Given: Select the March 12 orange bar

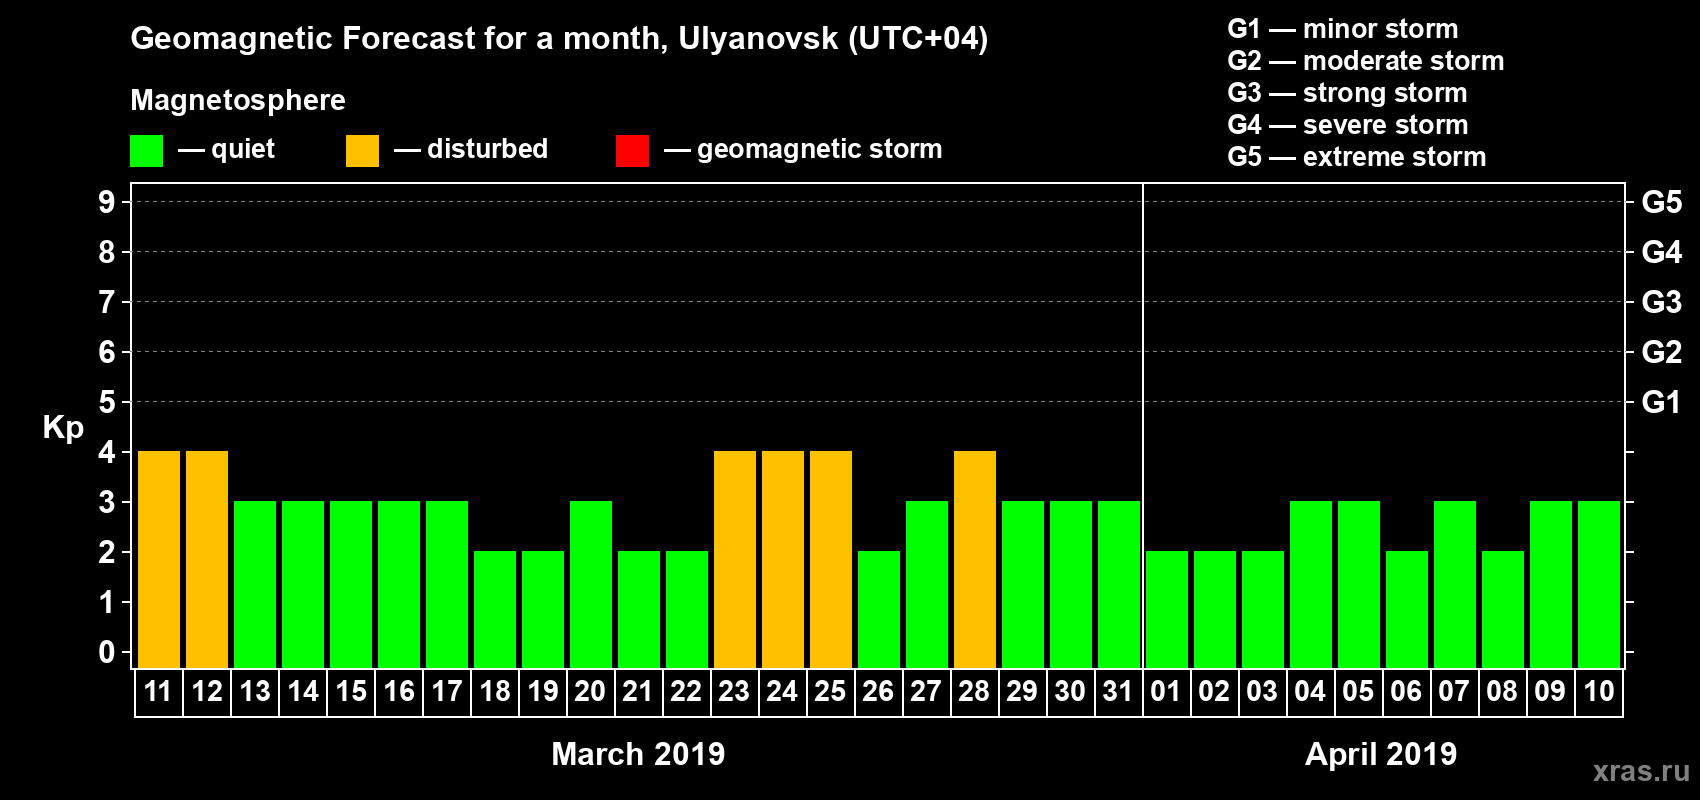Looking at the screenshot, I should click(207, 560).
